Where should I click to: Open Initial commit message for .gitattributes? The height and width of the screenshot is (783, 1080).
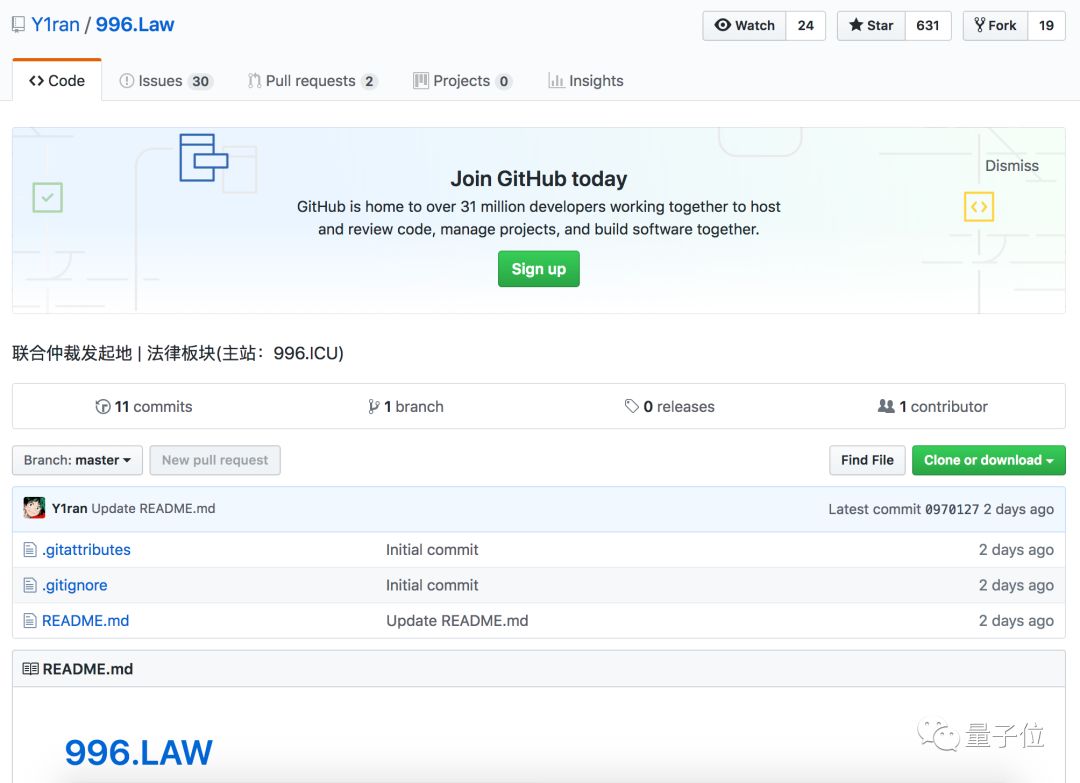point(432,550)
